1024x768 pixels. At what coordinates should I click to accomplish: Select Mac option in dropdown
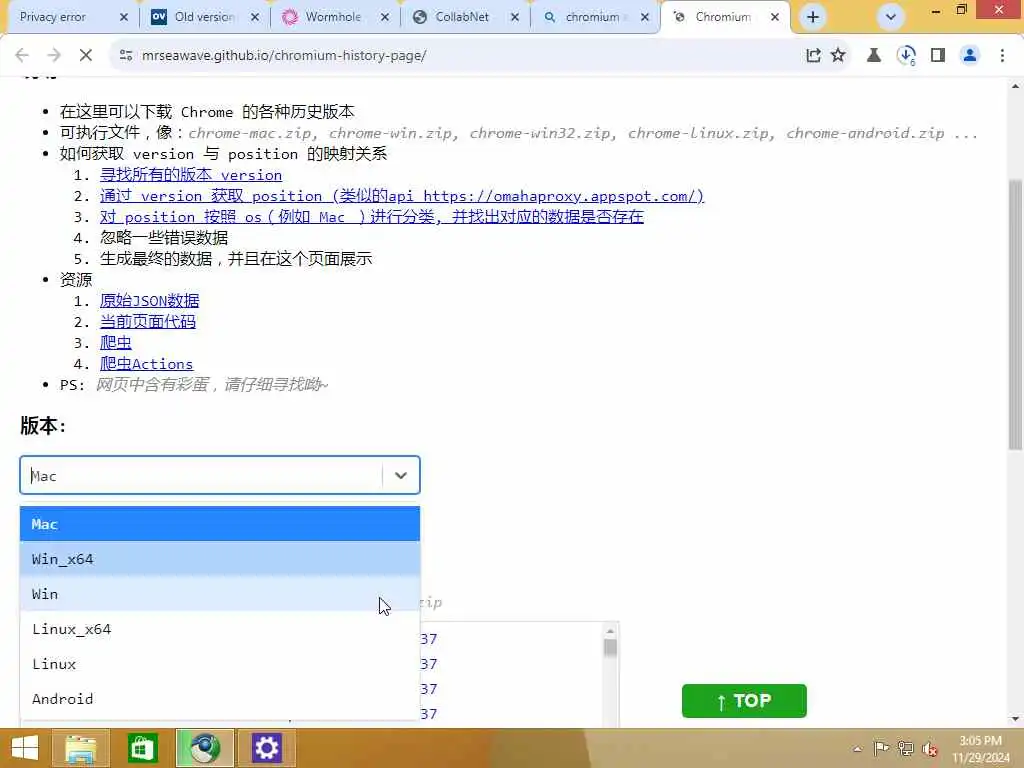click(220, 524)
